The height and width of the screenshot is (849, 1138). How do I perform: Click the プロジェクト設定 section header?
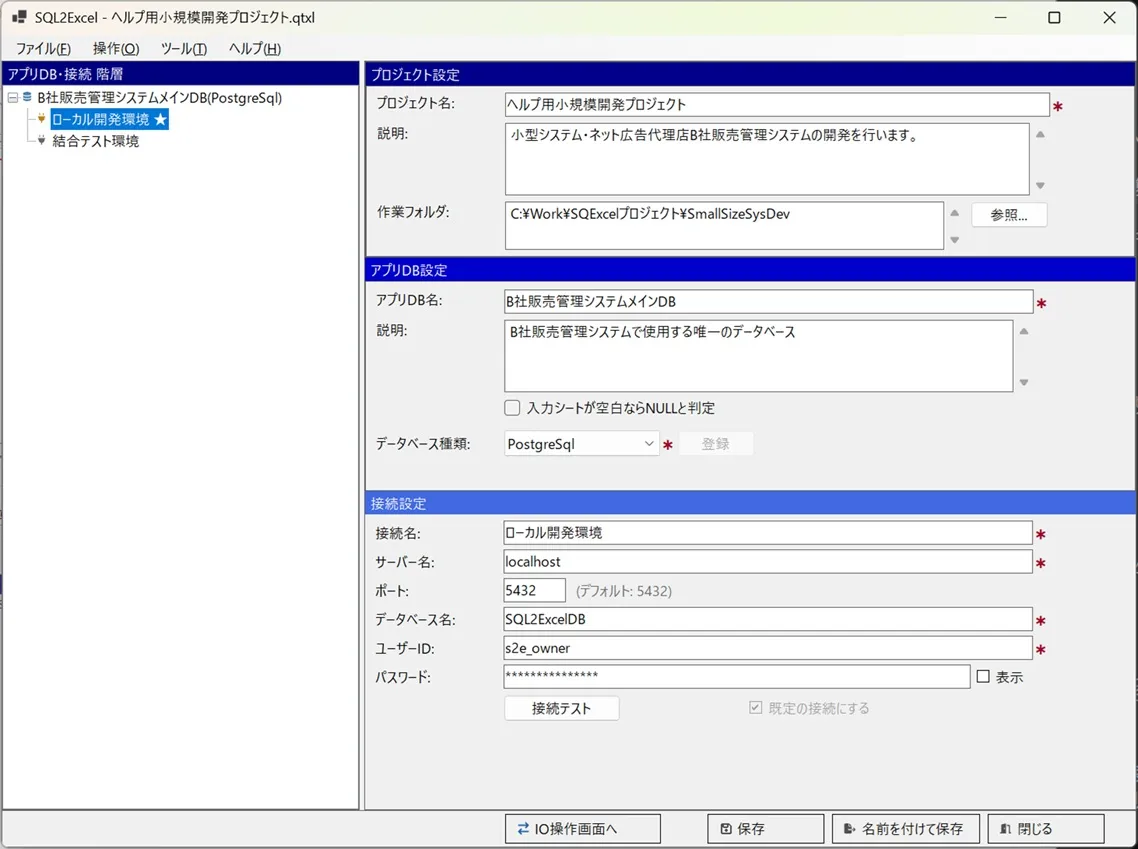[x=750, y=74]
